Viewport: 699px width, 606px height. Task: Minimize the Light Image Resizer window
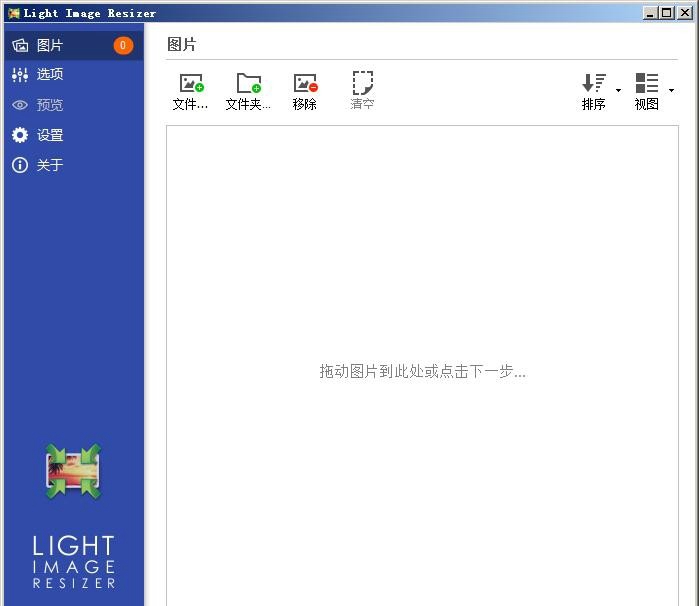tap(650, 13)
